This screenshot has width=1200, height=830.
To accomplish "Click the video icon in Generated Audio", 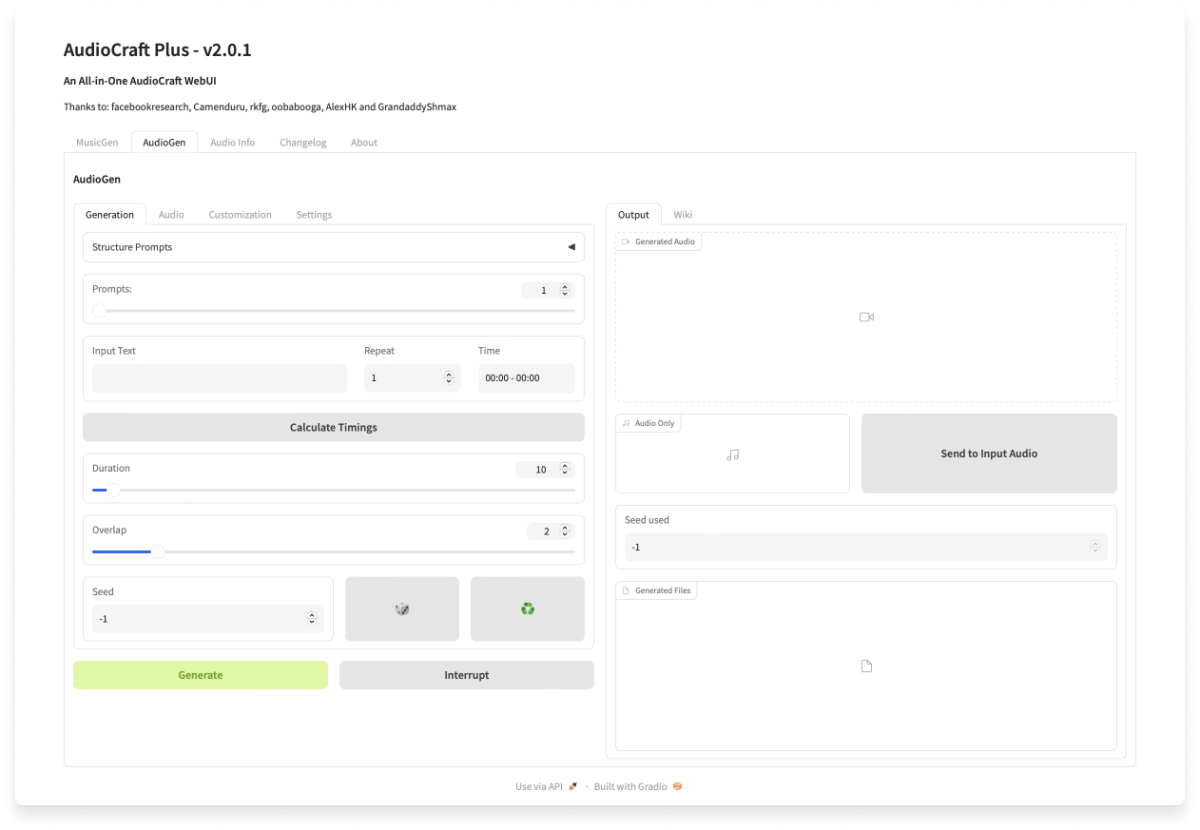I will [866, 317].
